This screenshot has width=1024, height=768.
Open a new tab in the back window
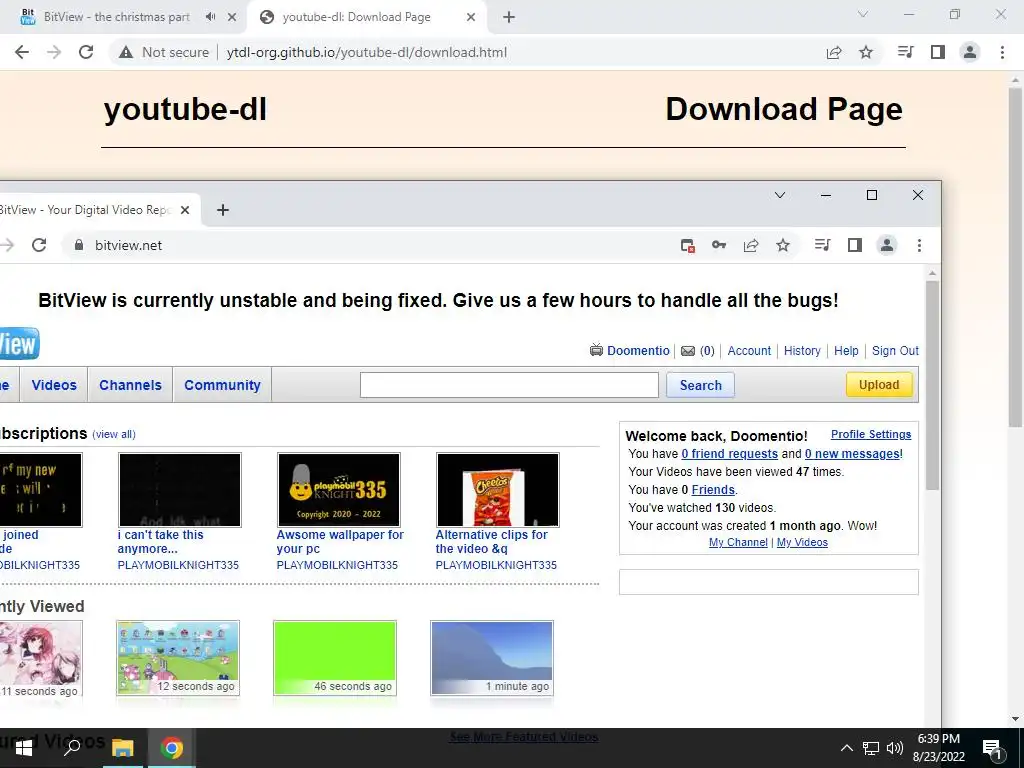coord(509,17)
